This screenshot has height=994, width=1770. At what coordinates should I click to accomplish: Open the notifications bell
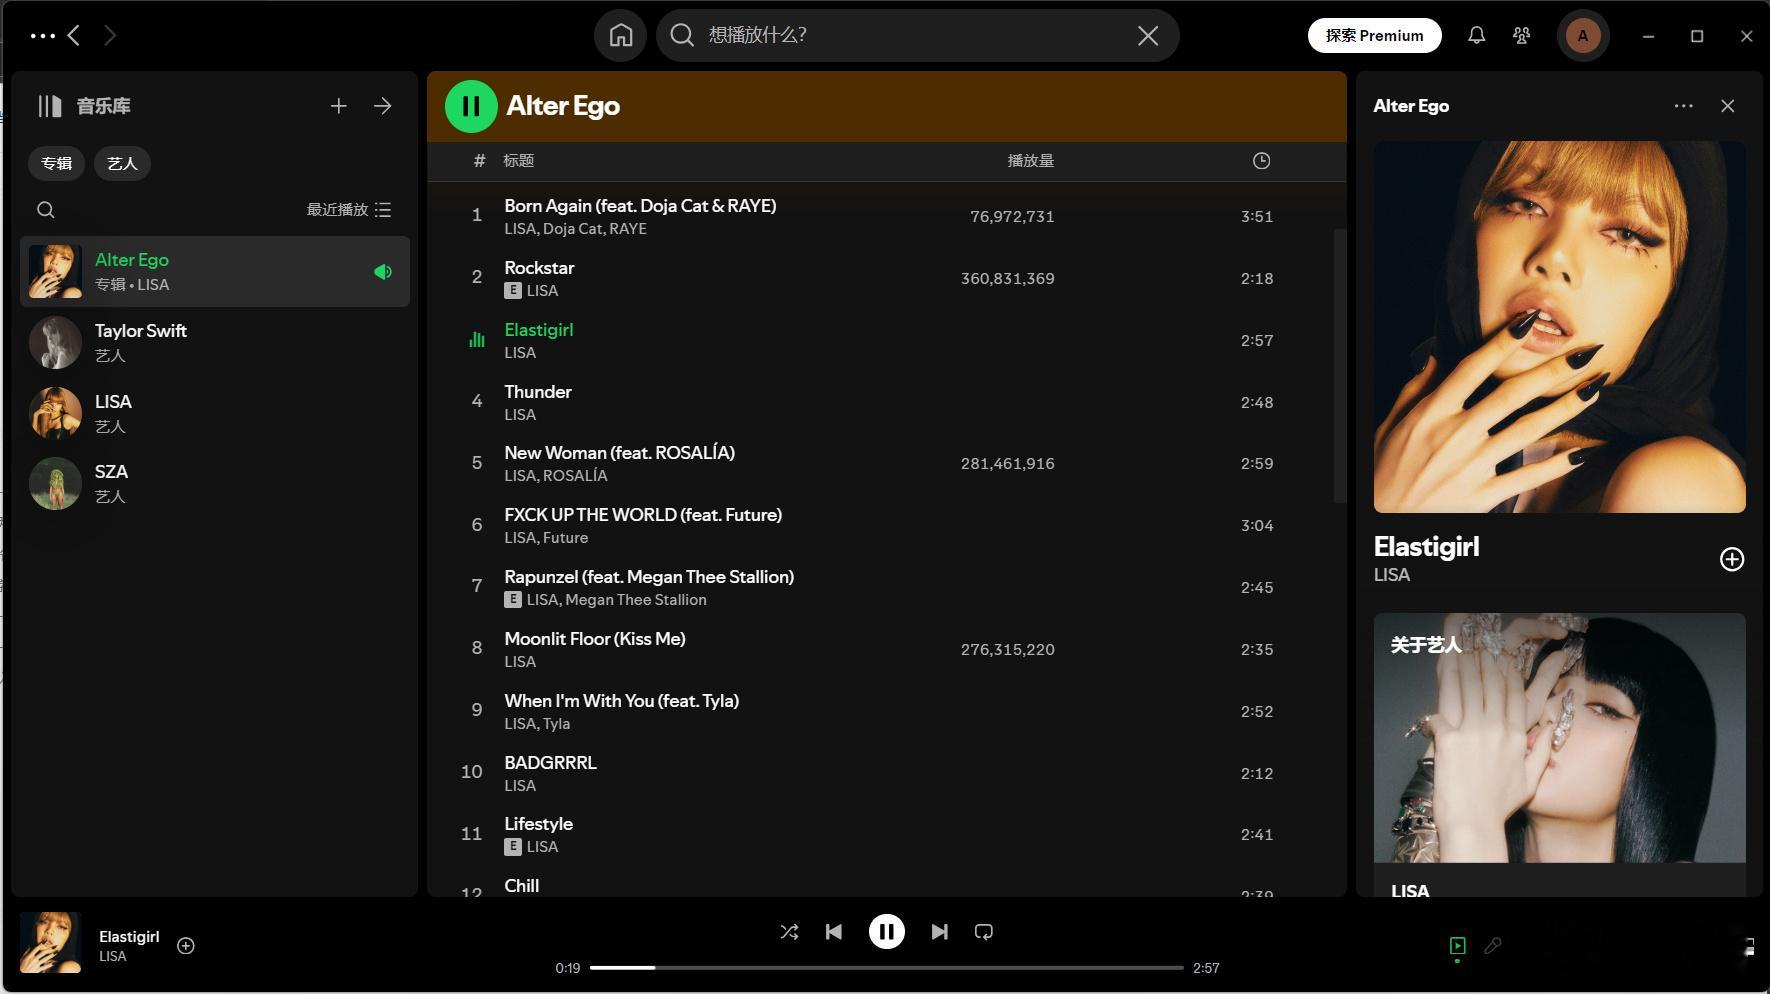[1476, 36]
